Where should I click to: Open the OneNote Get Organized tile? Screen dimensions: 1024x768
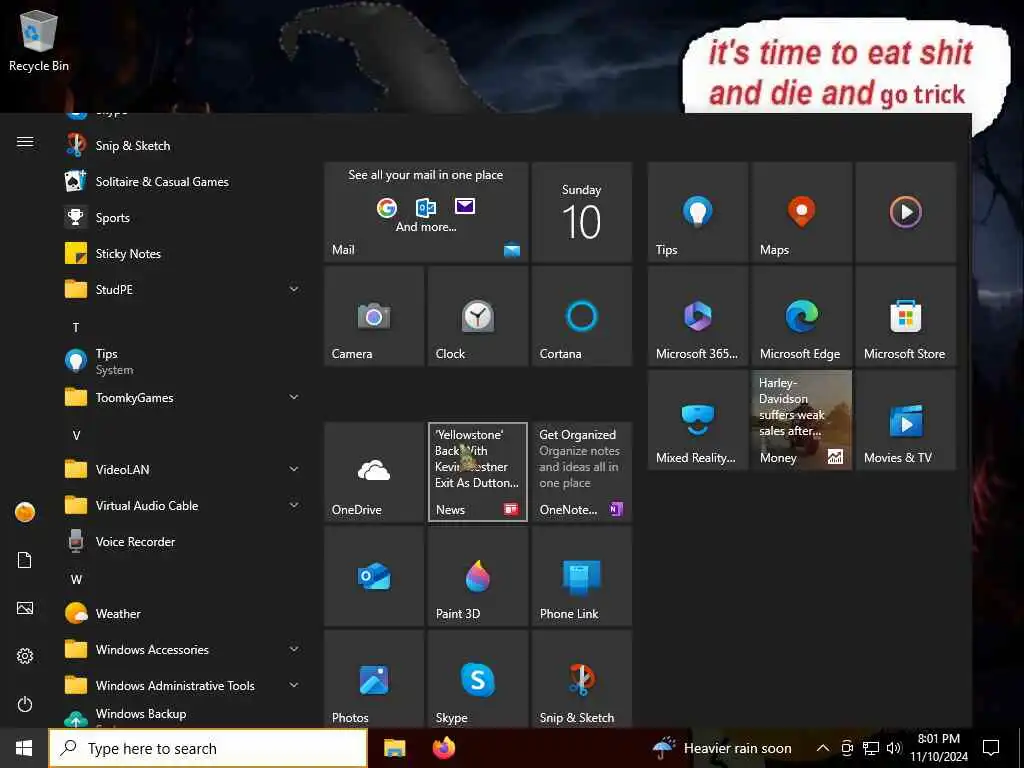coord(581,472)
